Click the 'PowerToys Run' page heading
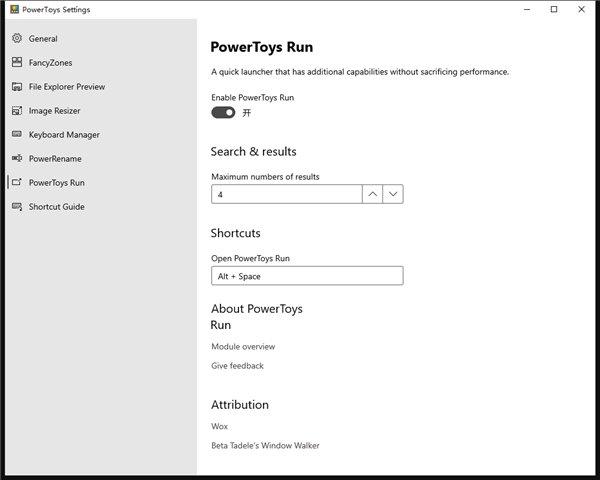Viewport: 600px width, 480px height. (262, 47)
